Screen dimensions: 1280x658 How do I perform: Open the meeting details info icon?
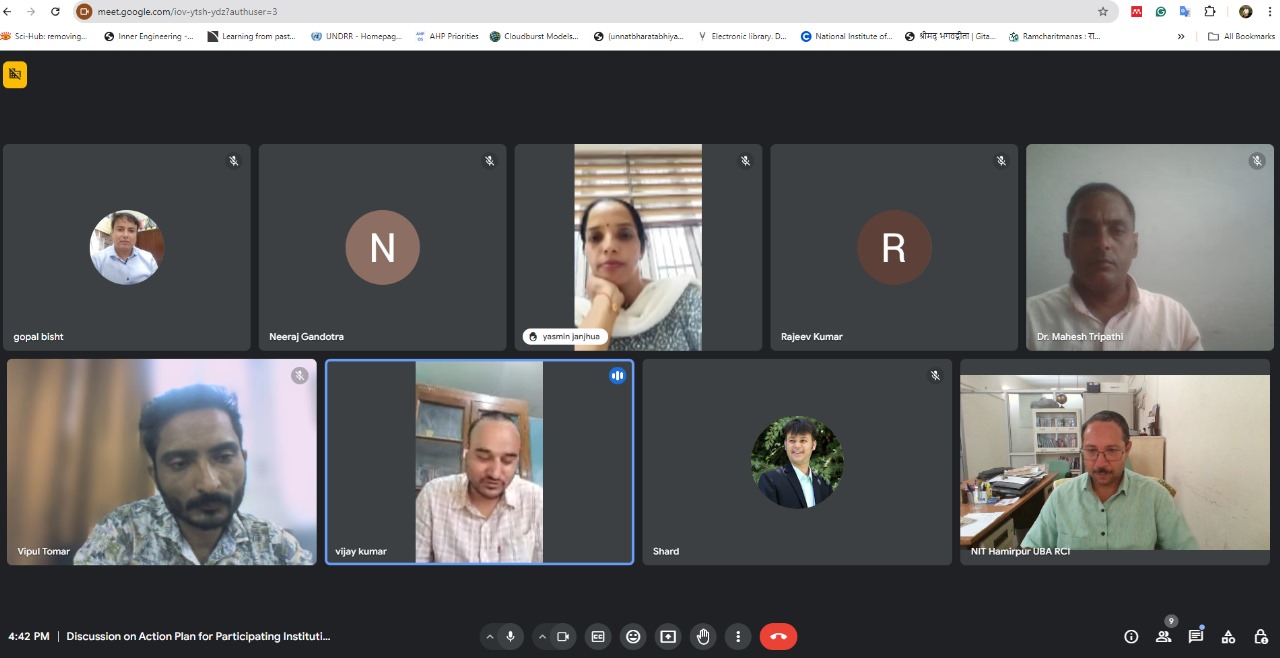pos(1131,637)
